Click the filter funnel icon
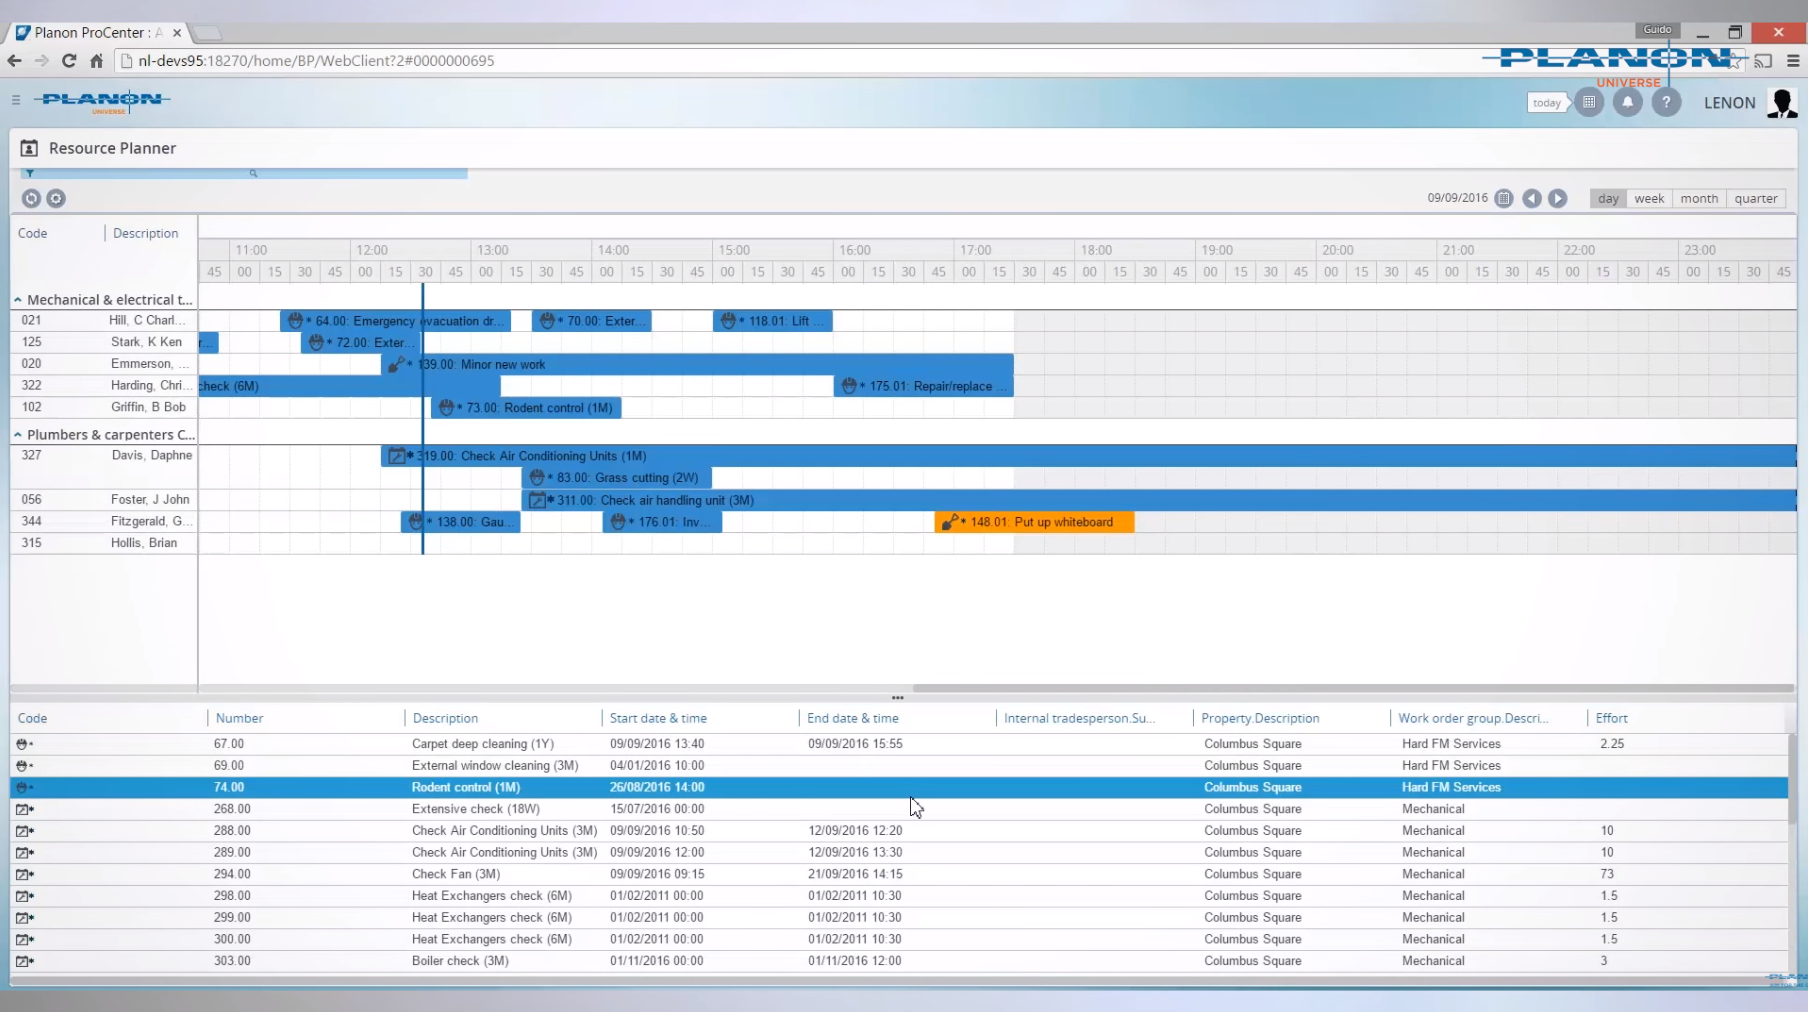Screen dimensions: 1808x1012 [30, 174]
